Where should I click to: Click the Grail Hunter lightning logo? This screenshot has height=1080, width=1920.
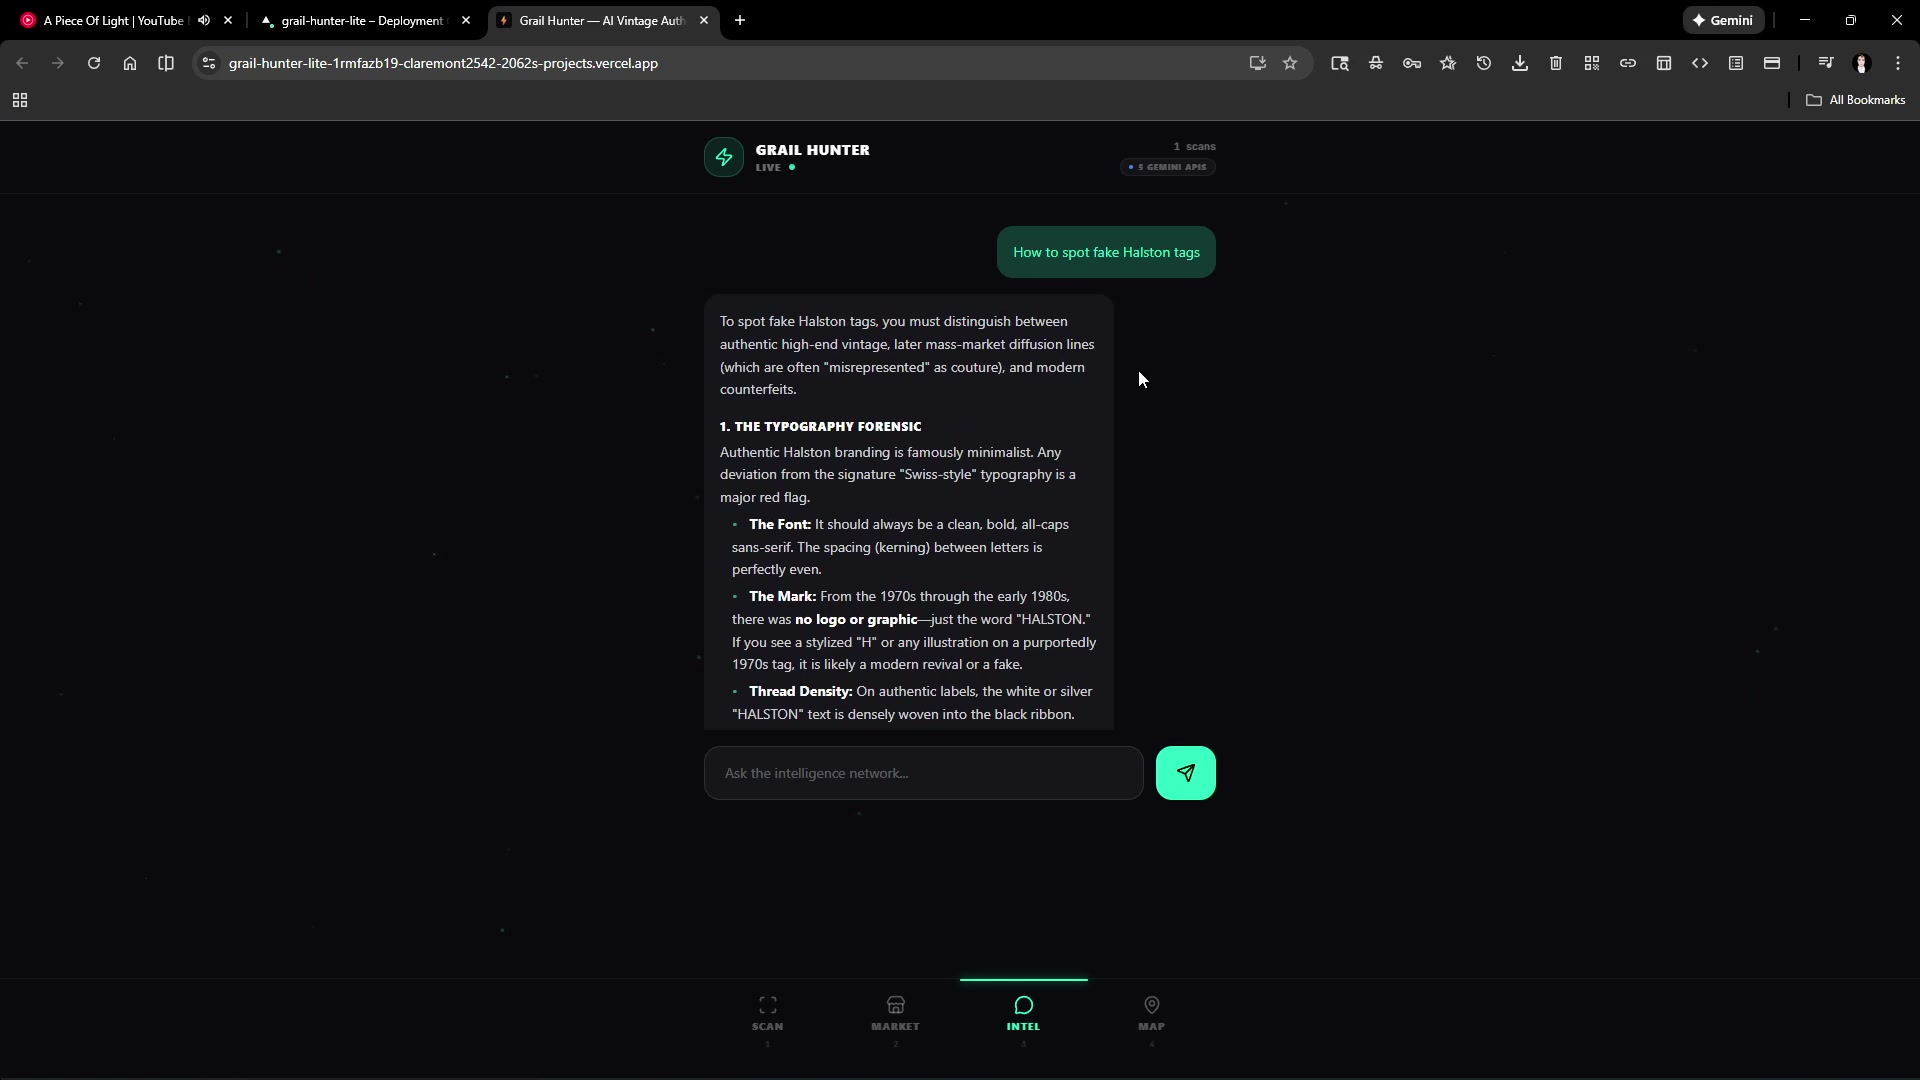point(723,157)
